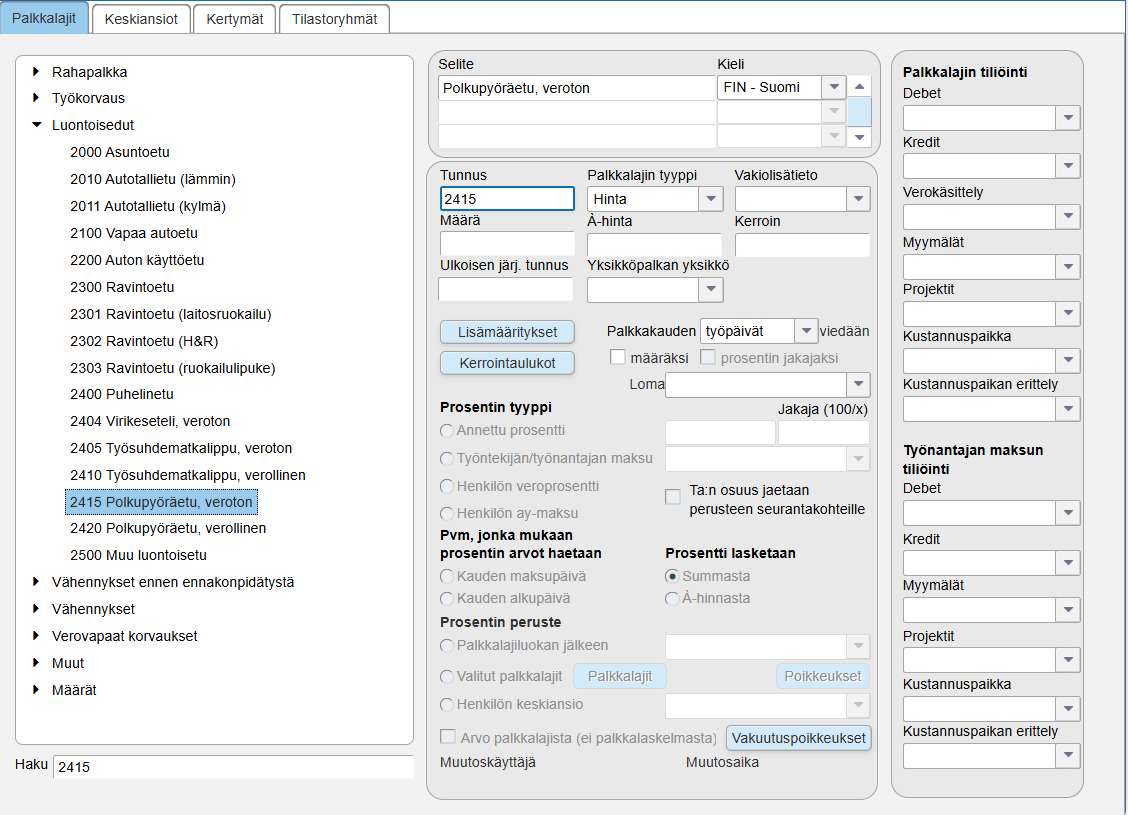This screenshot has height=815, width=1128.
Task: Select 2100 Vapaa autoetu
Action: (x=134, y=233)
